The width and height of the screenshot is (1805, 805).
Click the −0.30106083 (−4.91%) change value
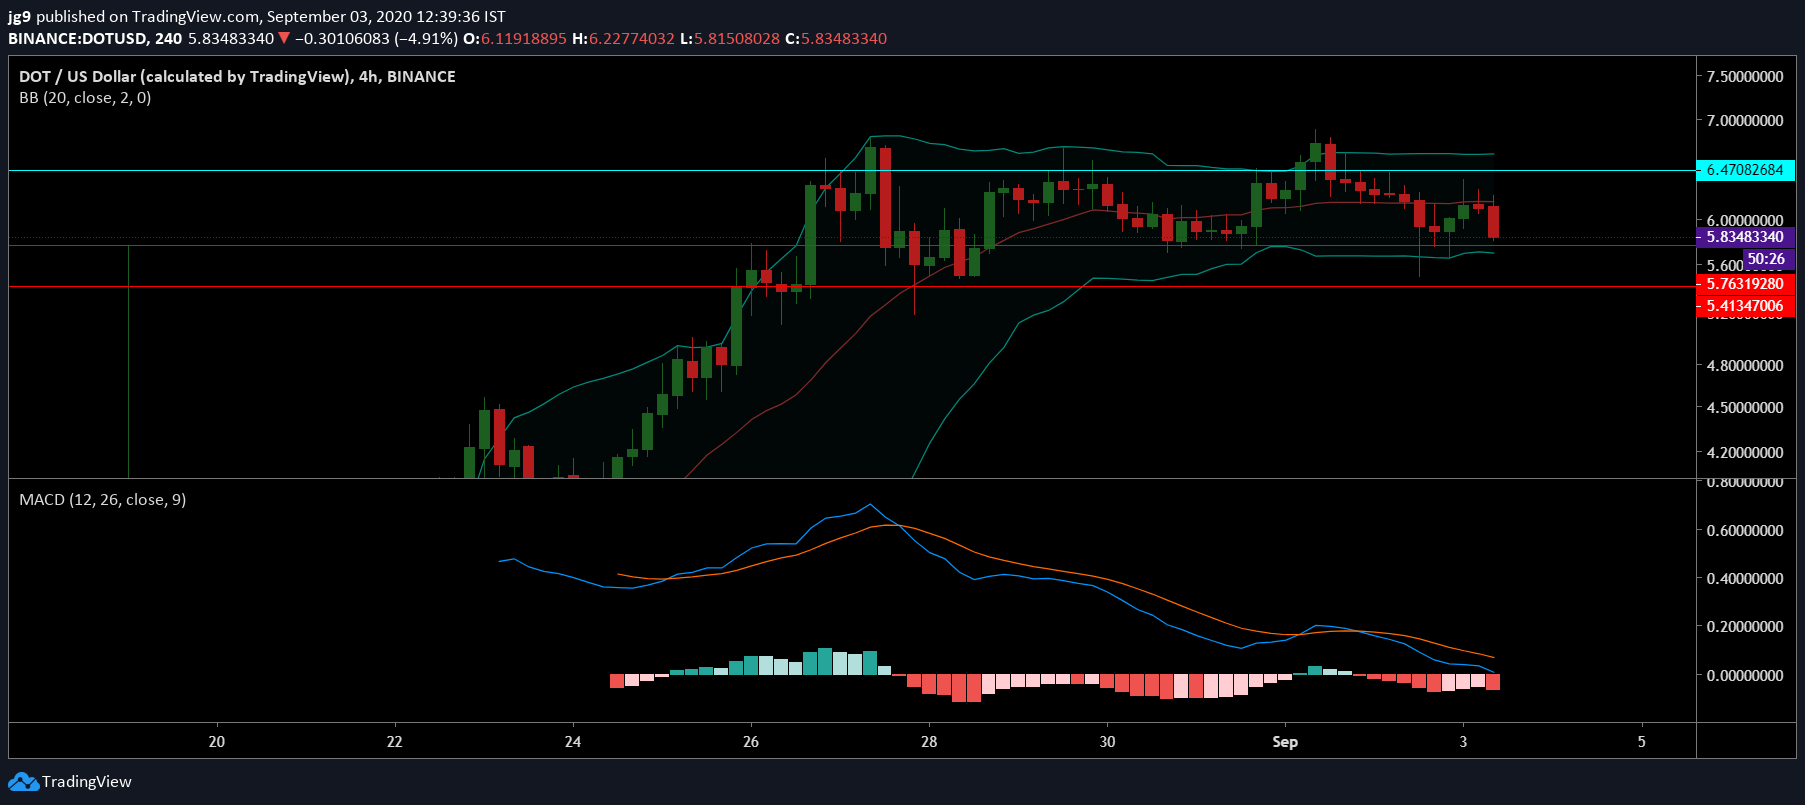pos(377,38)
